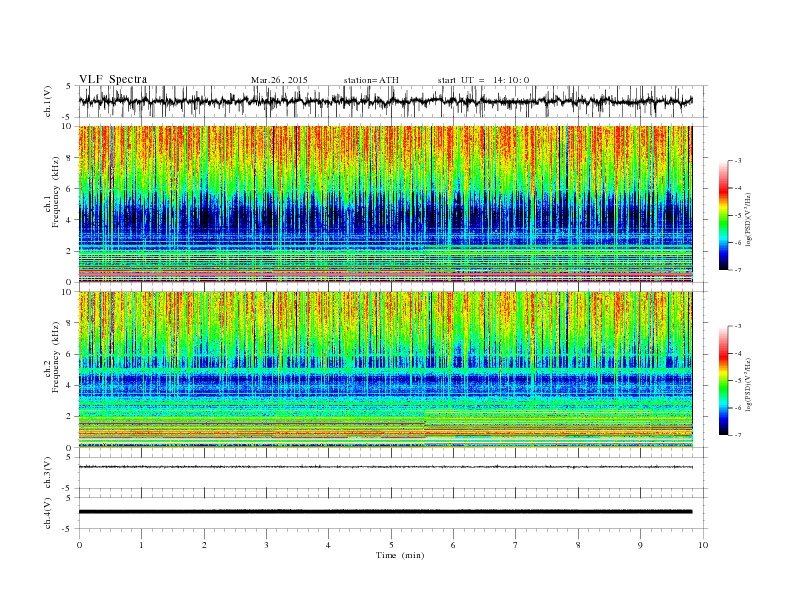792x612 pixels.
Task: Click the time axis tick label '10'
Action: (x=703, y=545)
